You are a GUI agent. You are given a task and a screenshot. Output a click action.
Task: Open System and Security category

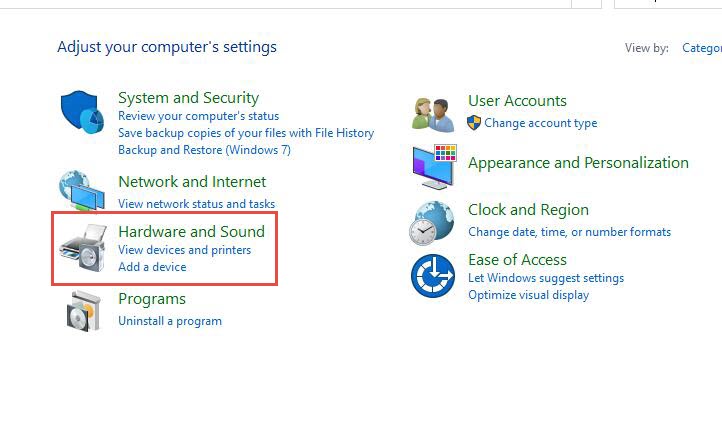point(188,98)
